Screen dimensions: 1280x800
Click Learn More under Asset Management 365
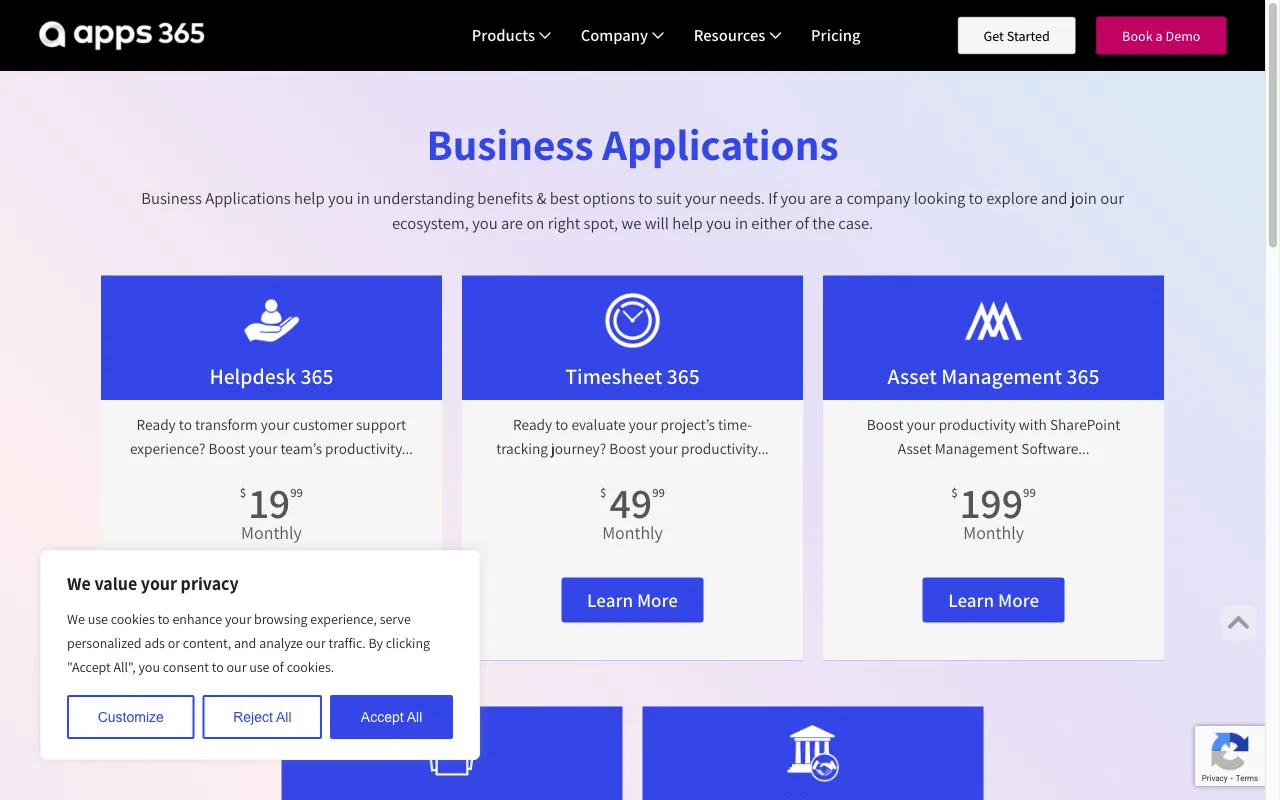click(993, 600)
